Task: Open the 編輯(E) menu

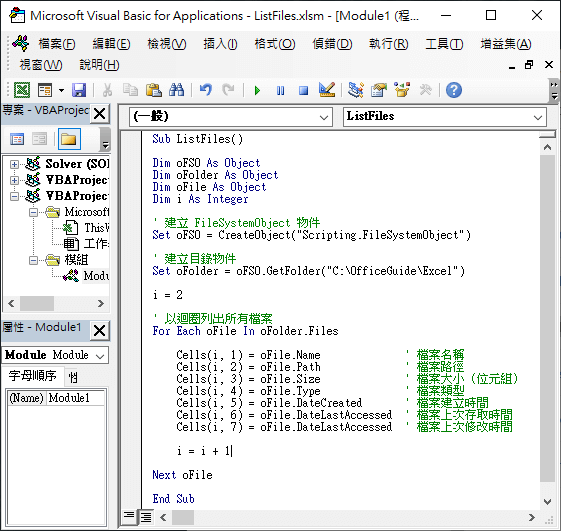Action: point(111,44)
